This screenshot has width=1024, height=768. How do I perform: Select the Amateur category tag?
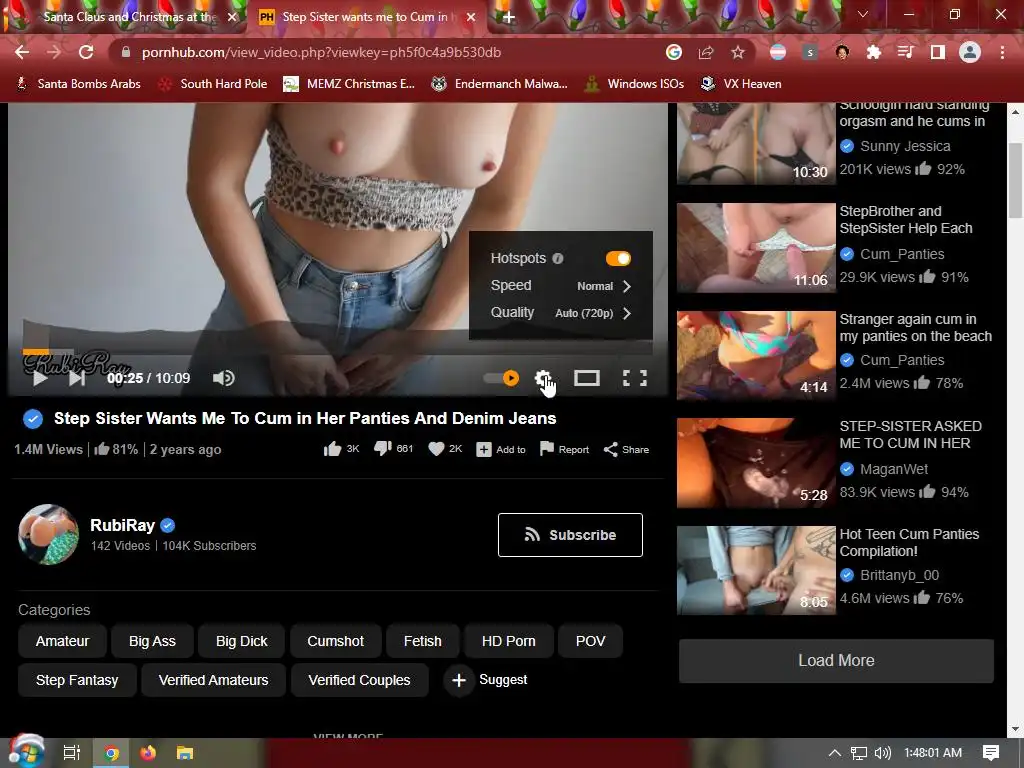62,641
